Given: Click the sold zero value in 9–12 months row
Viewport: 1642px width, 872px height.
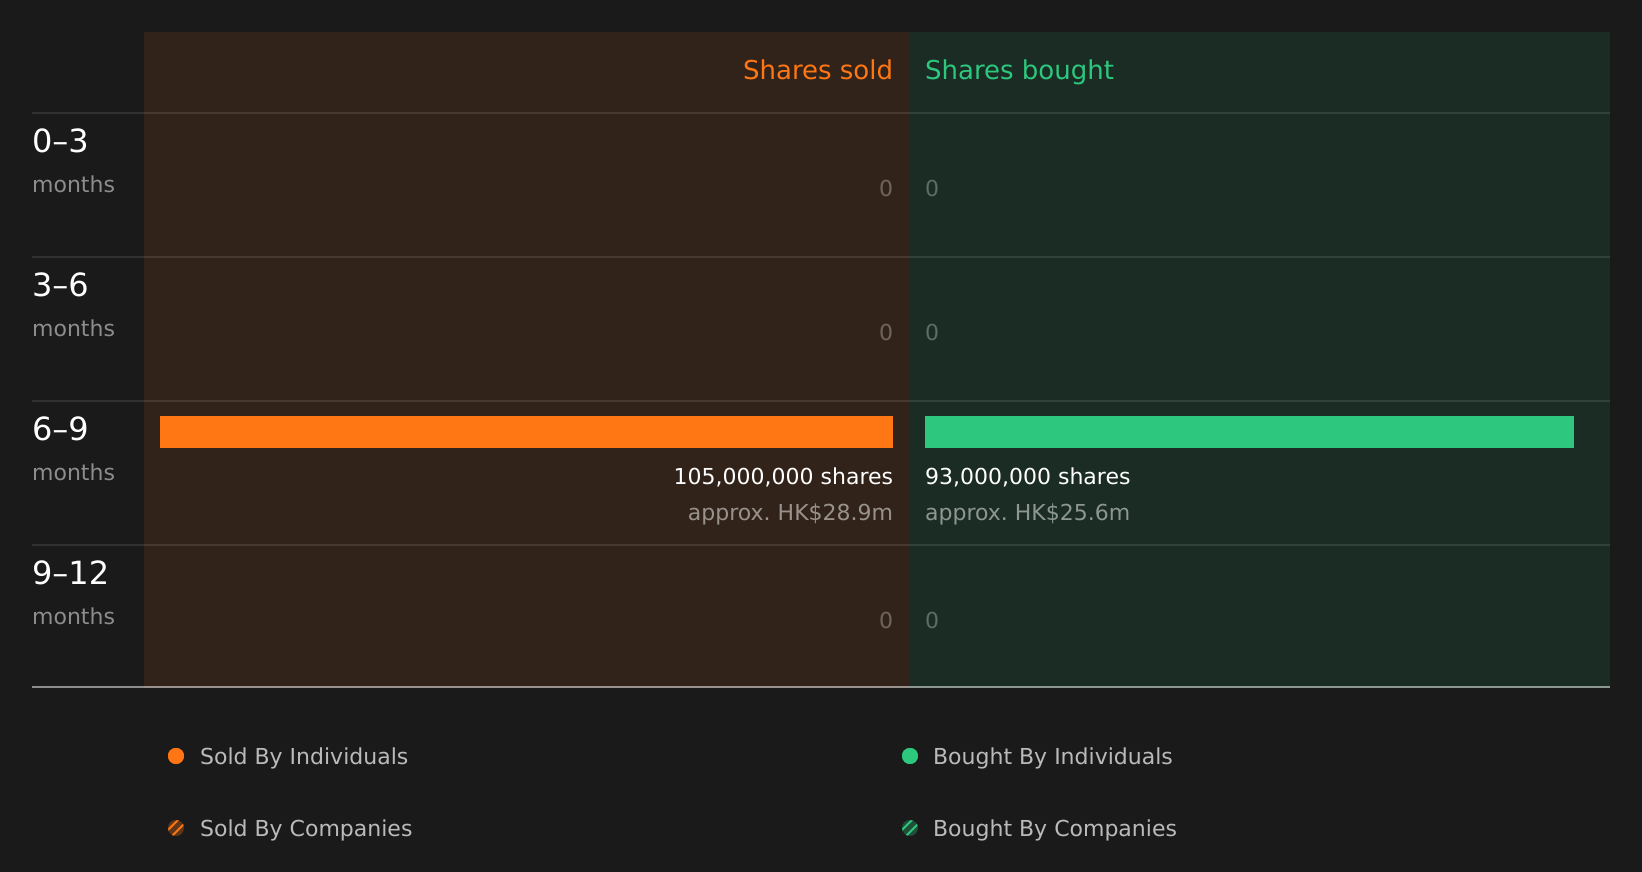Looking at the screenshot, I should (886, 621).
